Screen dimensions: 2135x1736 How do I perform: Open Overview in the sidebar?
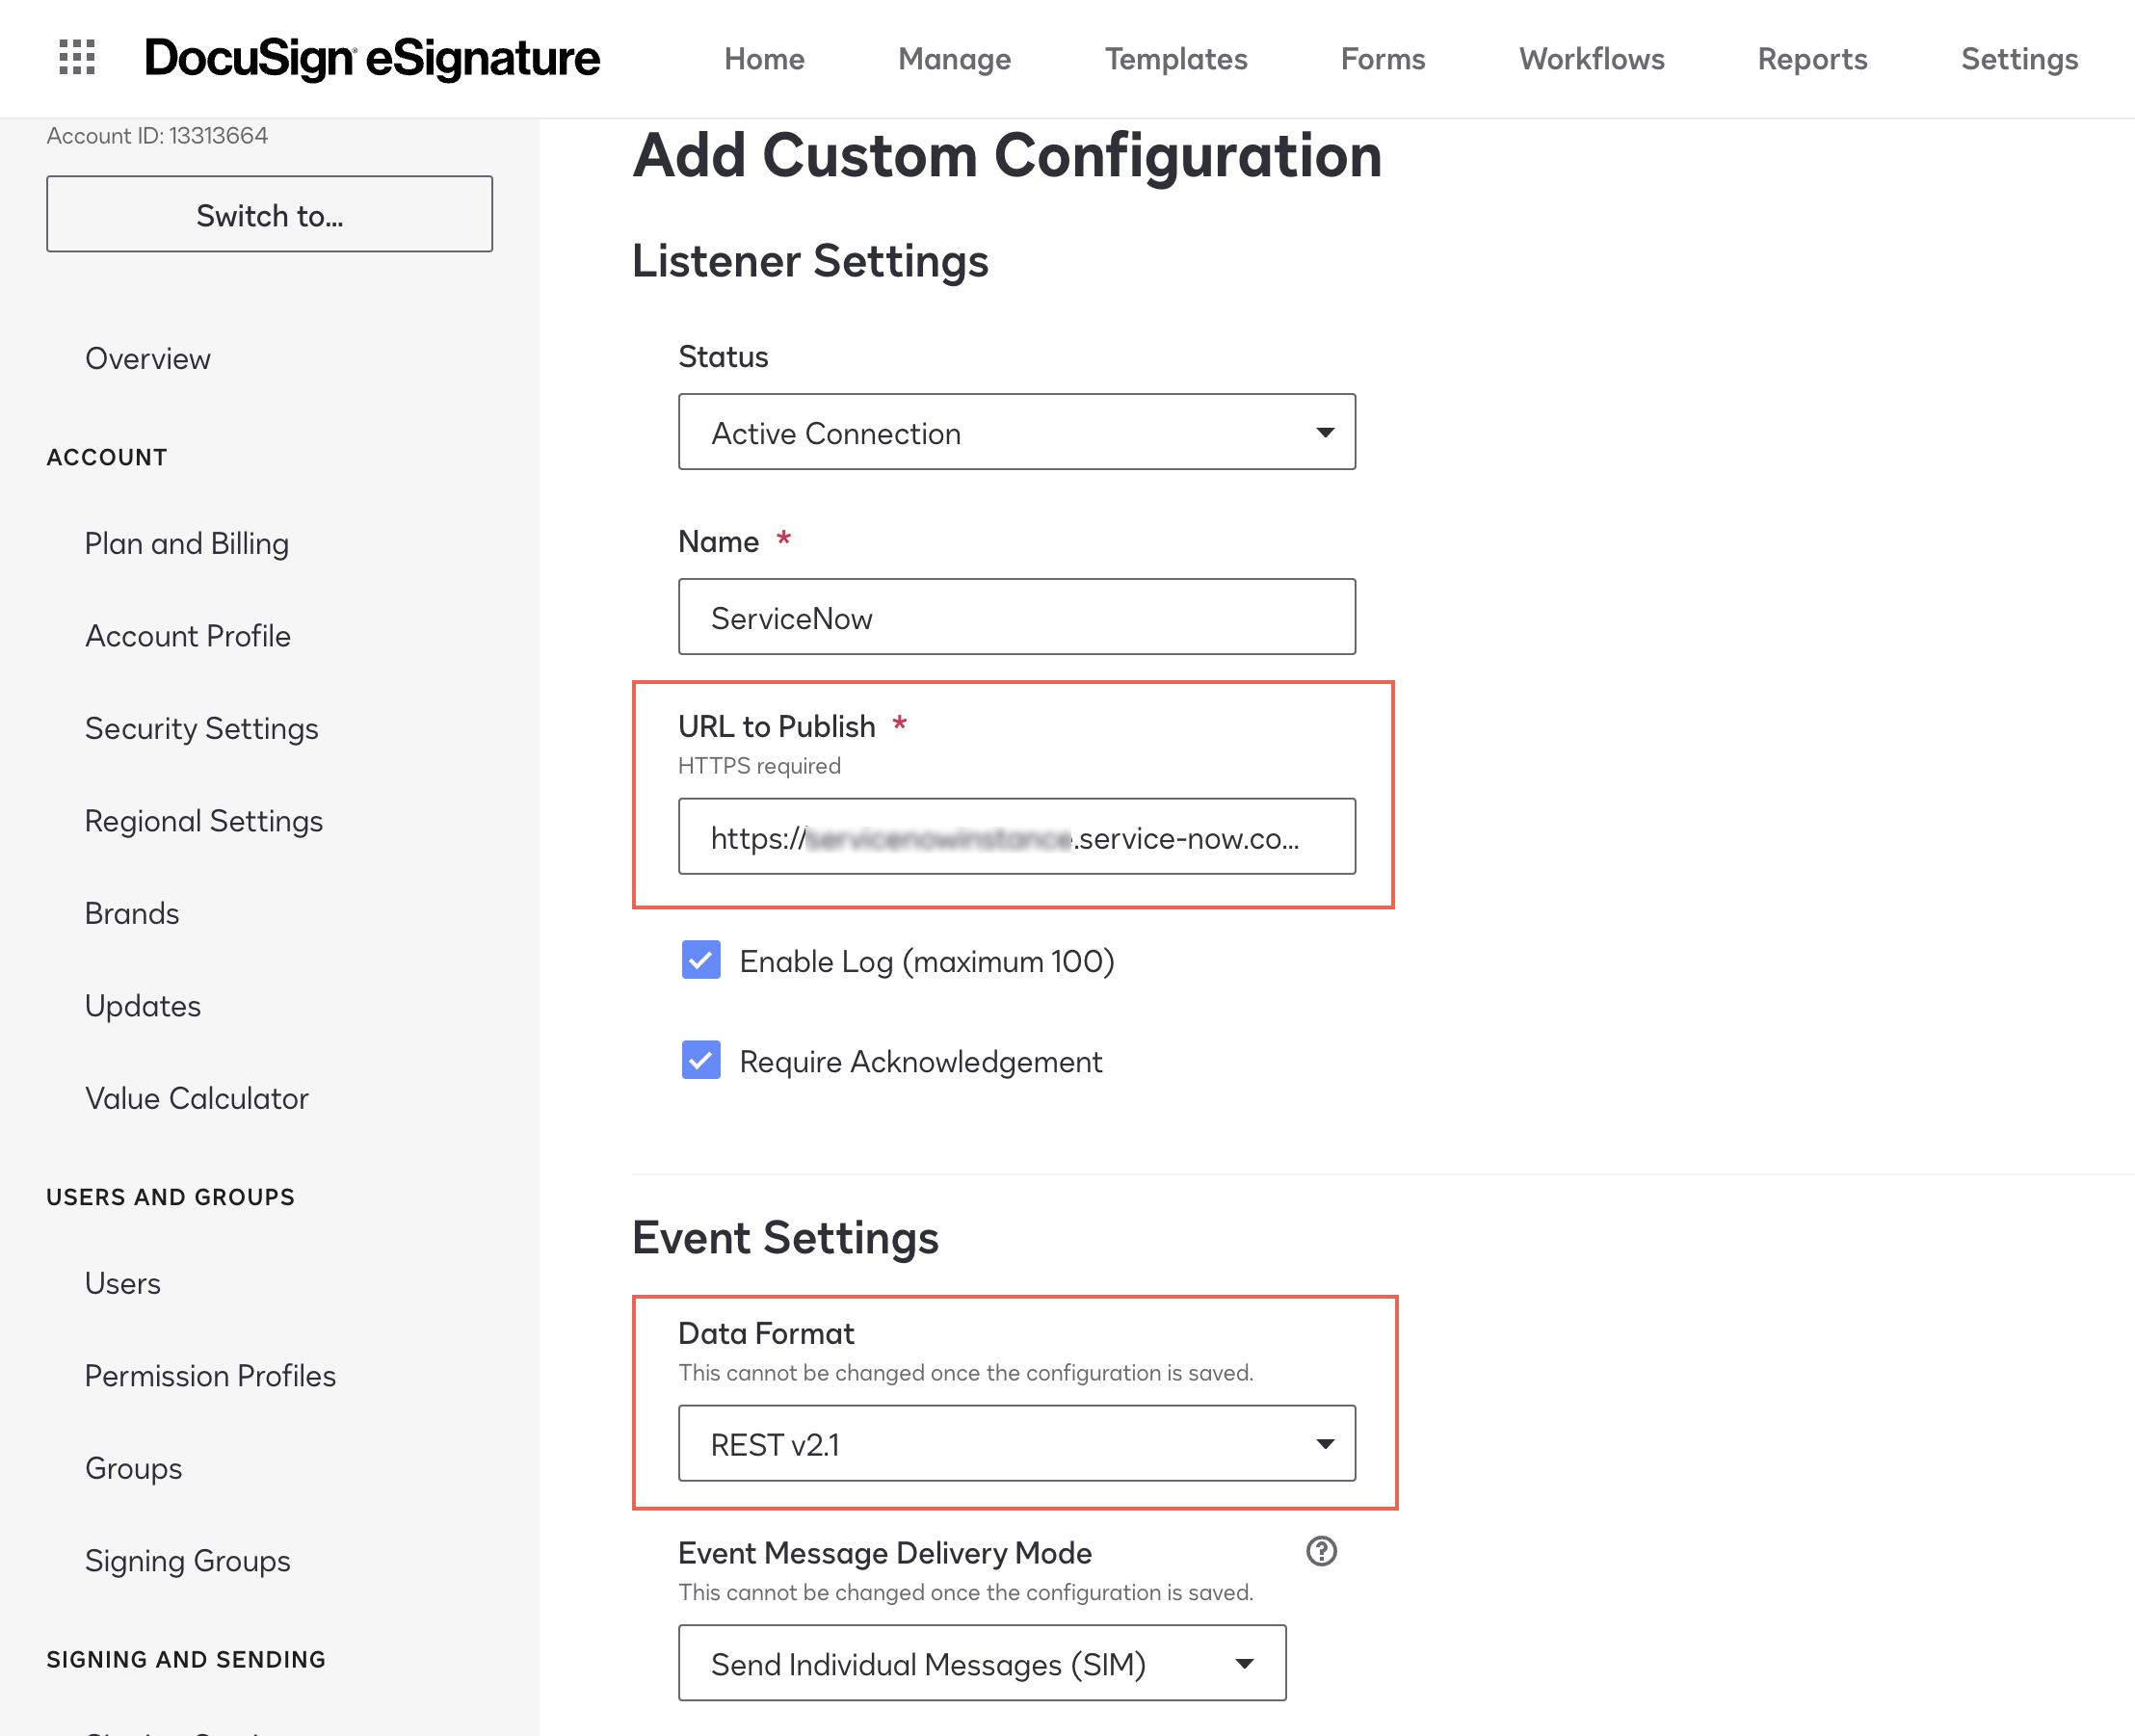coord(148,358)
